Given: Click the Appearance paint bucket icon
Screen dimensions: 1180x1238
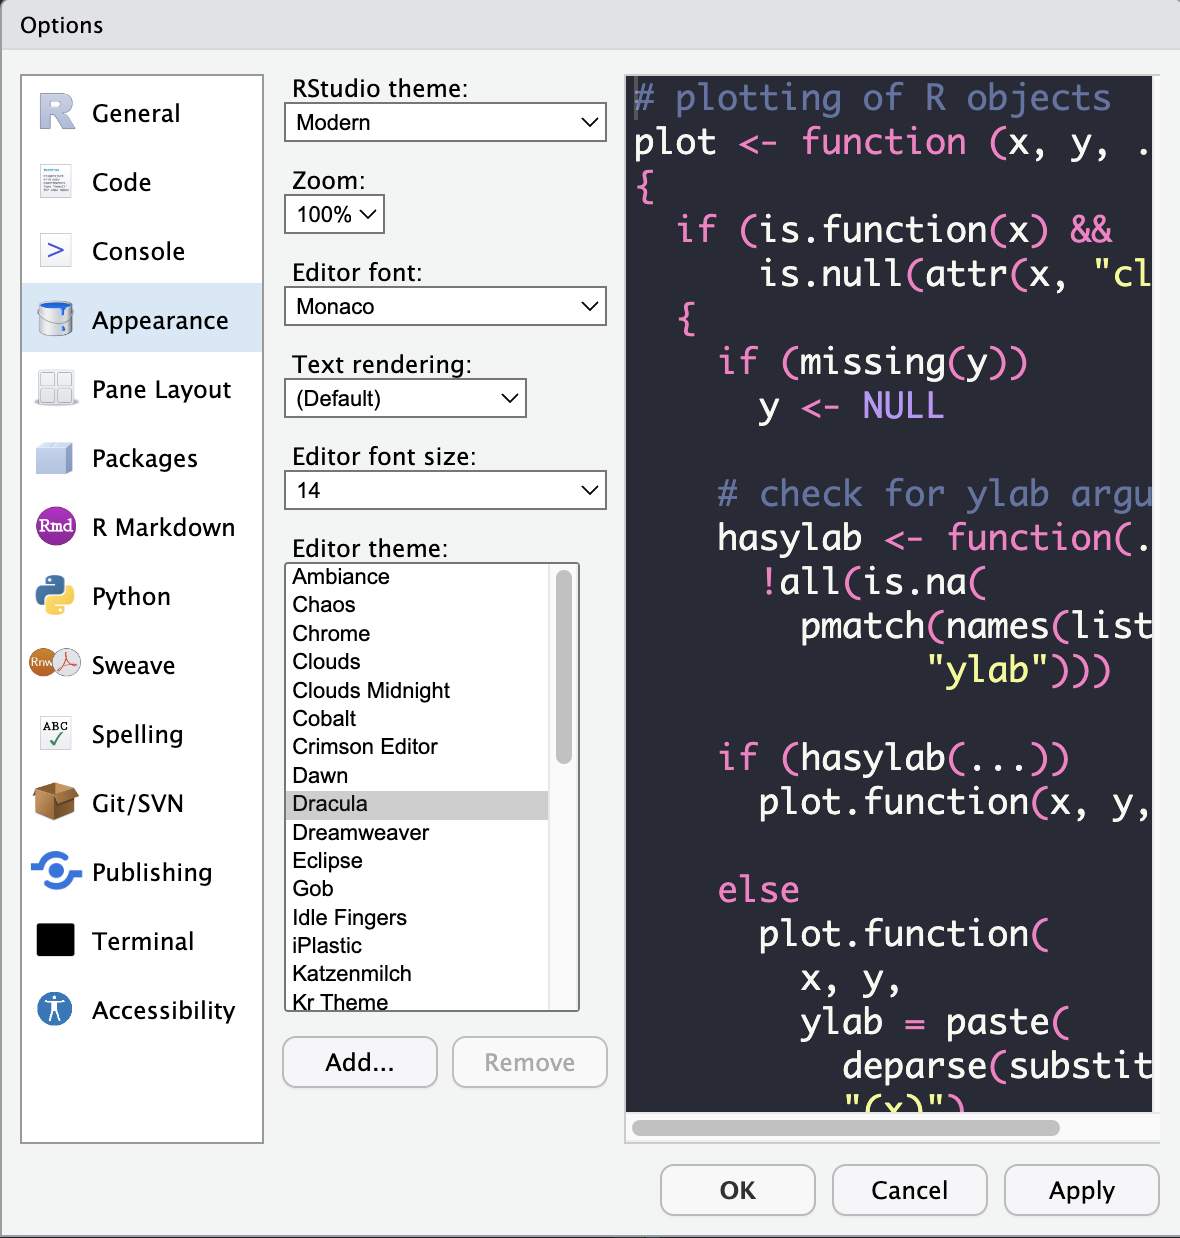Looking at the screenshot, I should pos(55,319).
